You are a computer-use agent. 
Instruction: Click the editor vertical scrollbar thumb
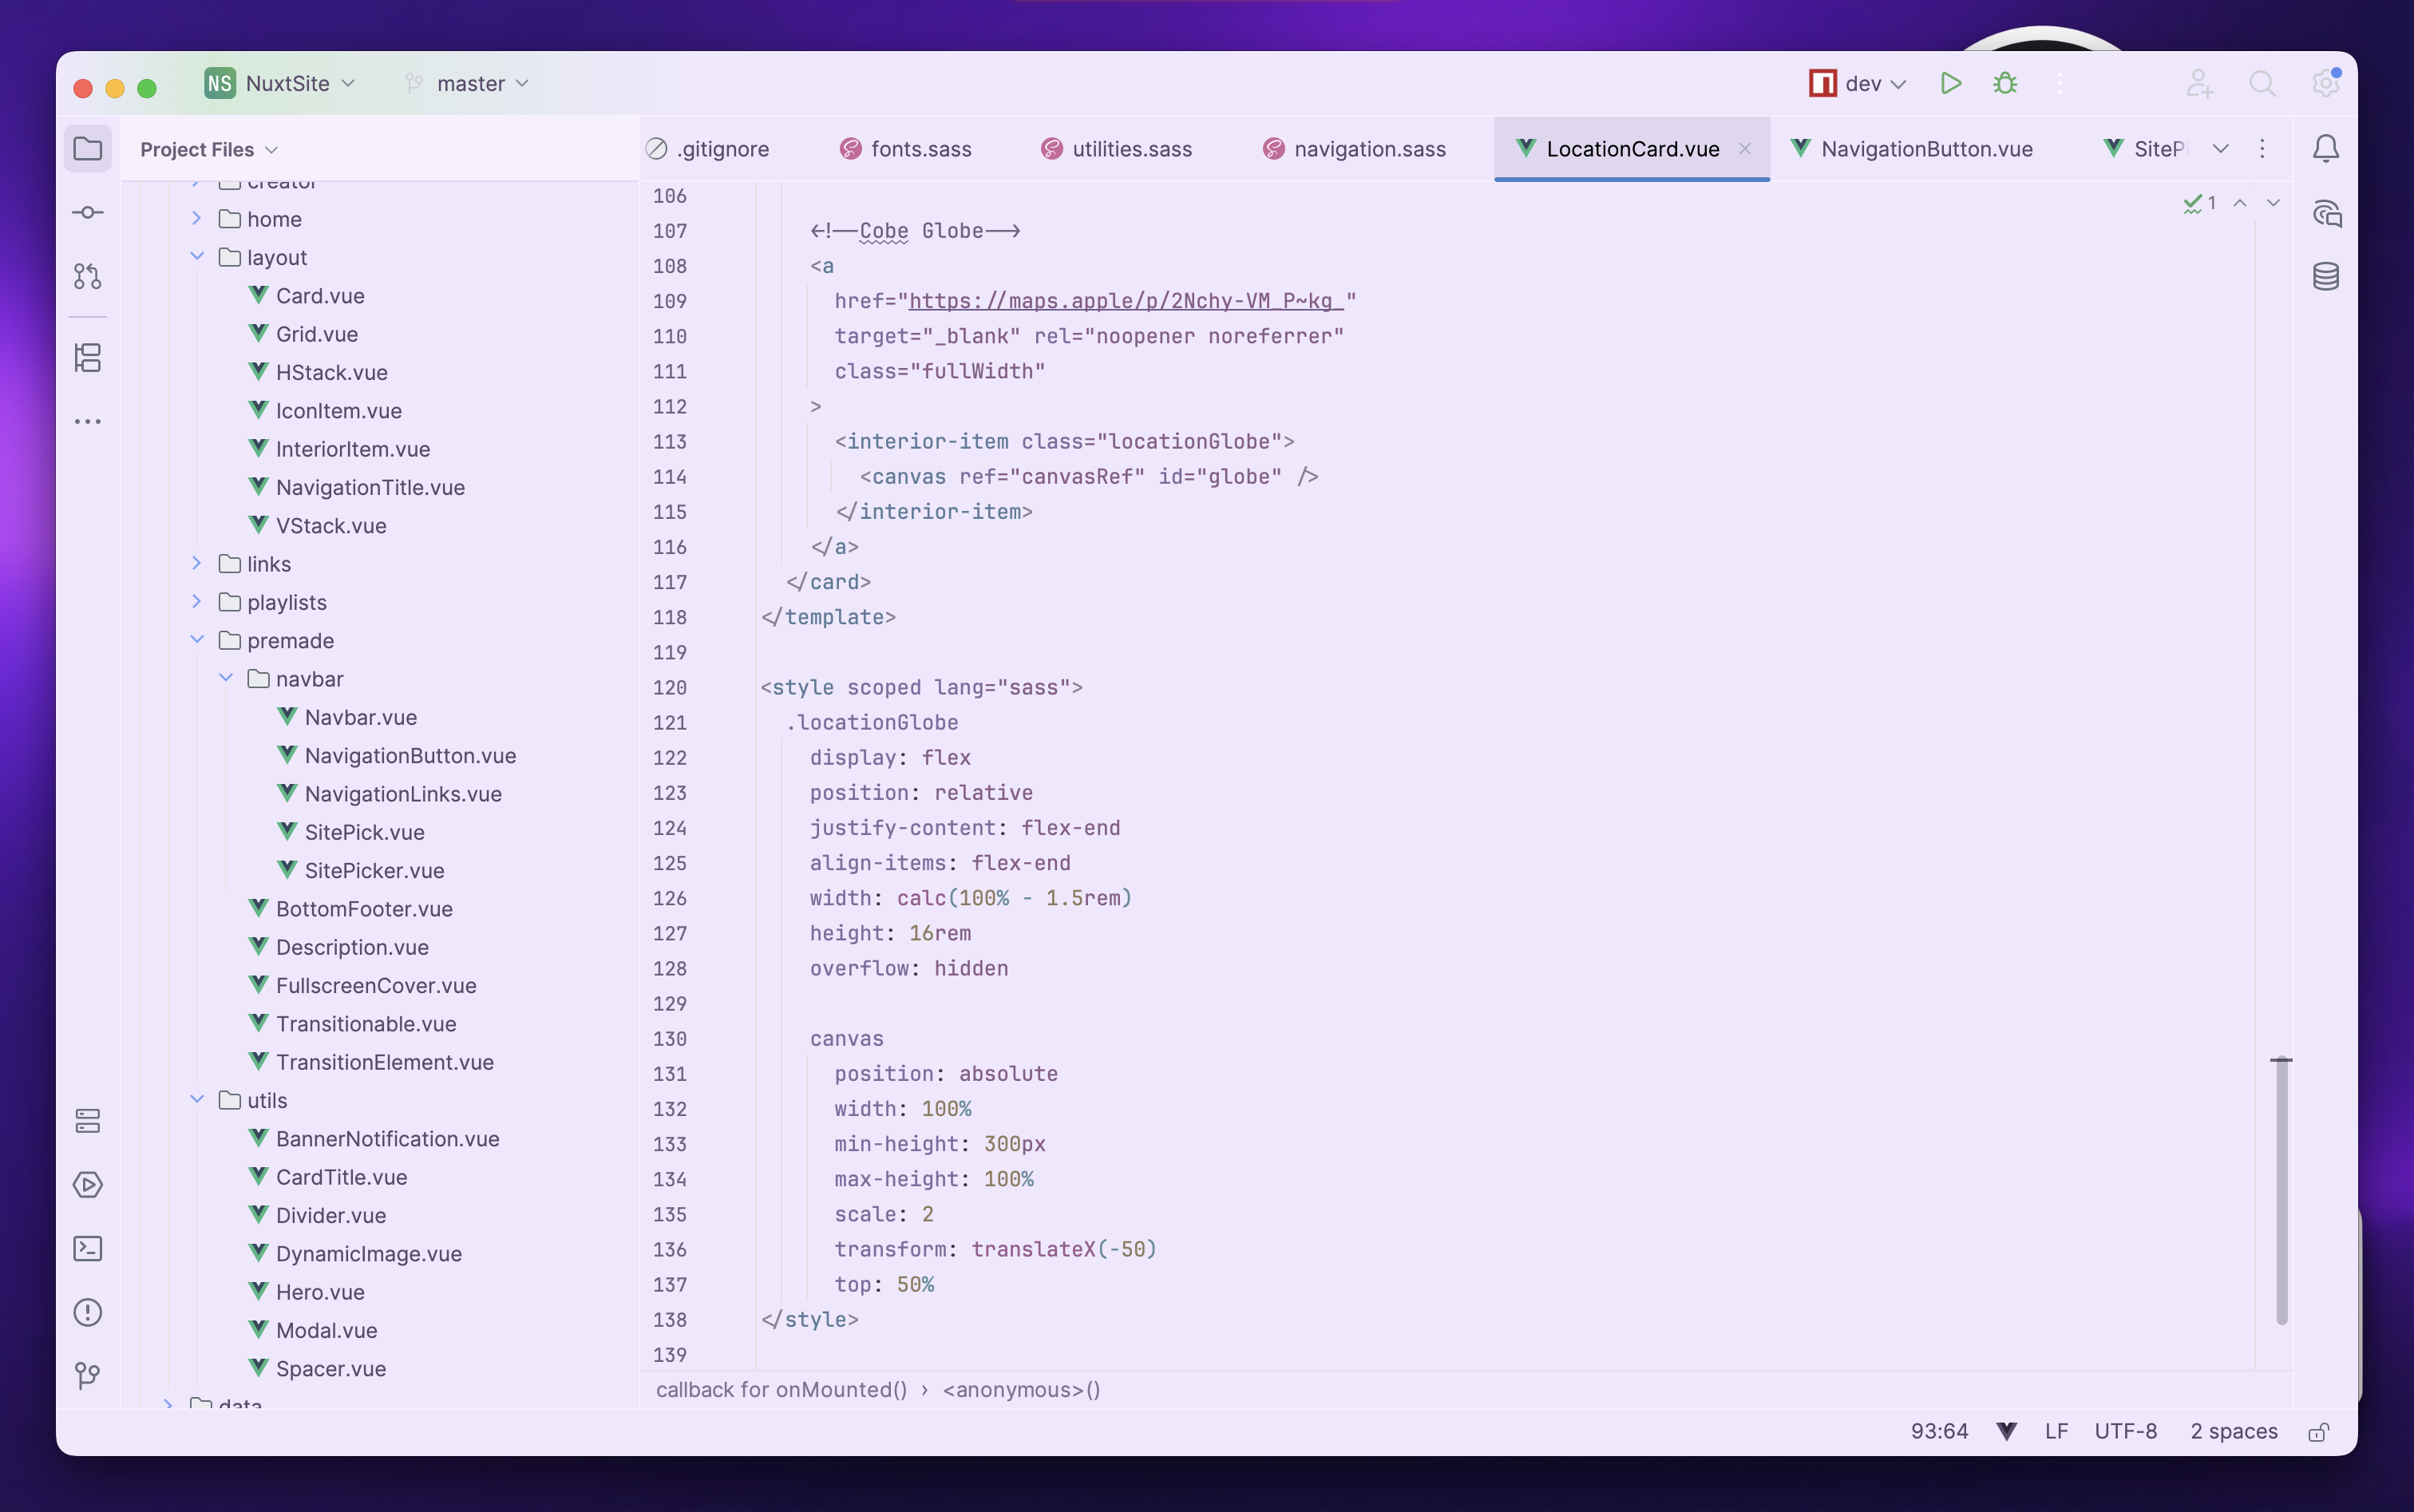click(2281, 1192)
